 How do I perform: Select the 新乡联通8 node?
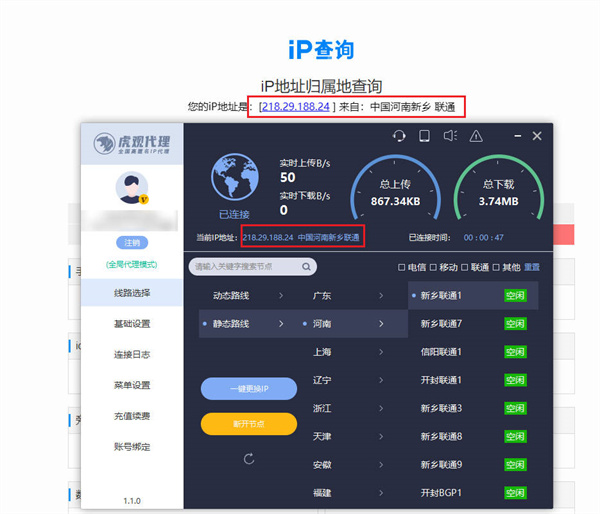473,436
